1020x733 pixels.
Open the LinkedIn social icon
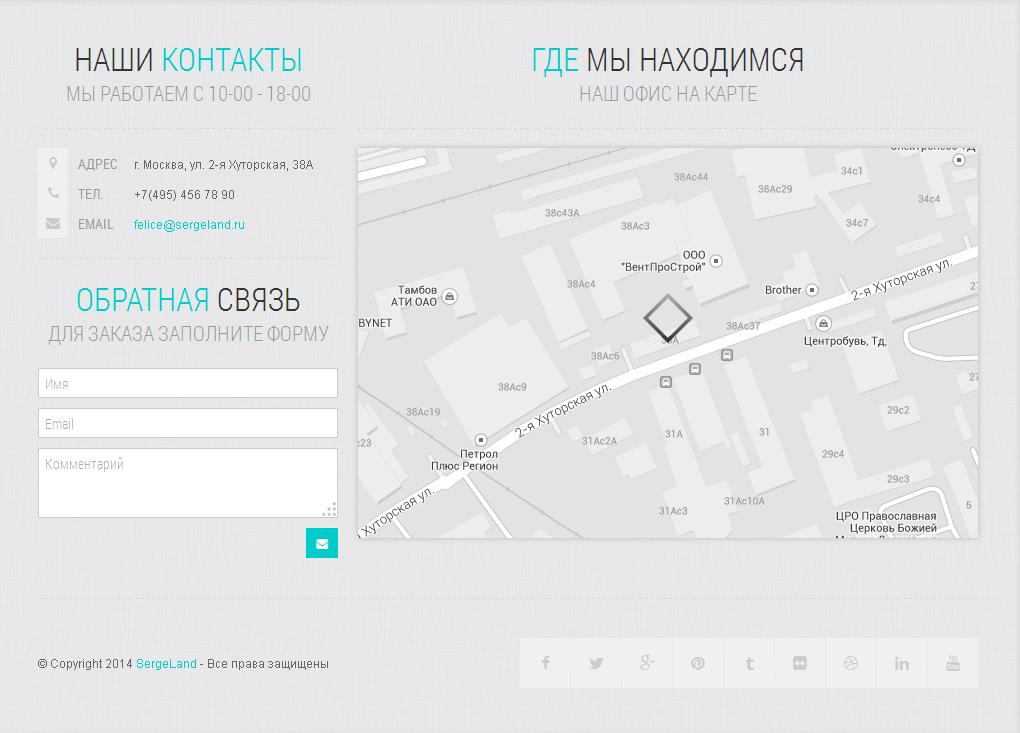[901, 663]
